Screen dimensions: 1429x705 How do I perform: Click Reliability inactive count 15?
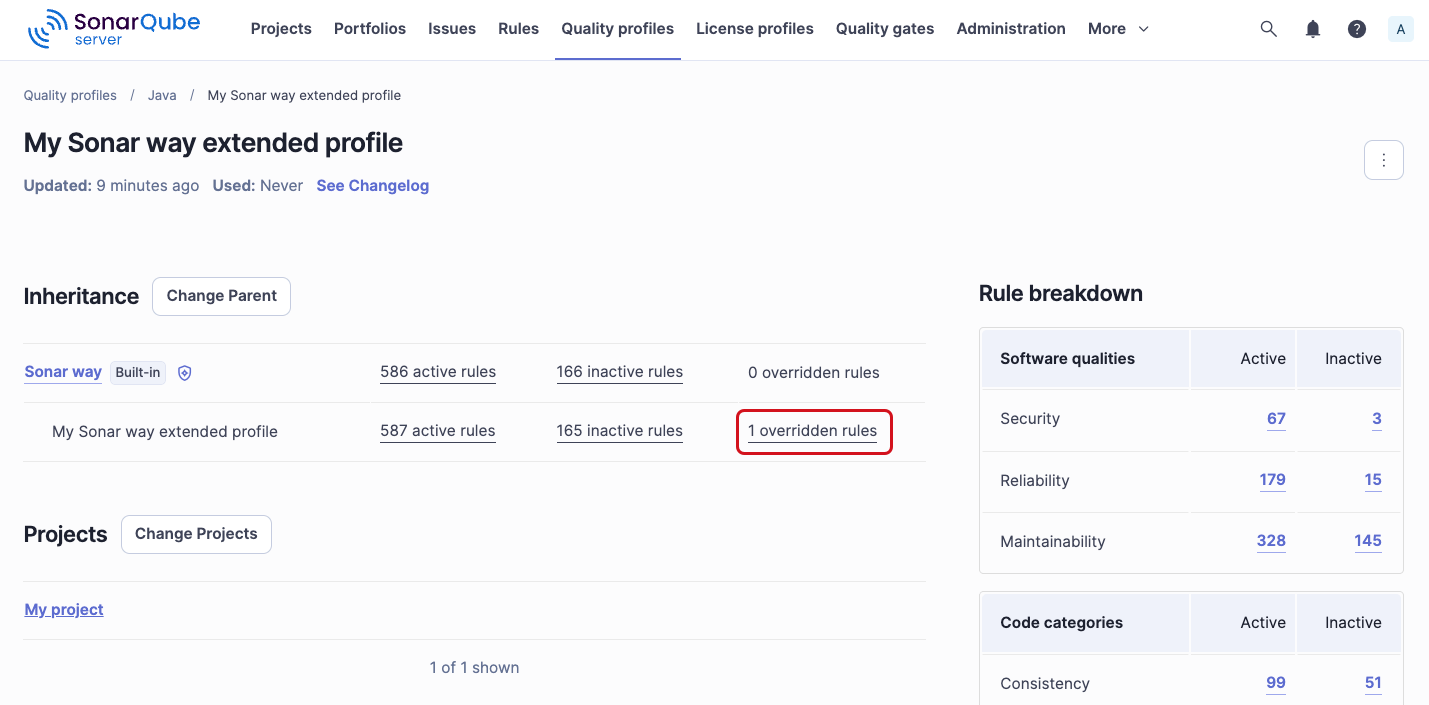click(1373, 480)
